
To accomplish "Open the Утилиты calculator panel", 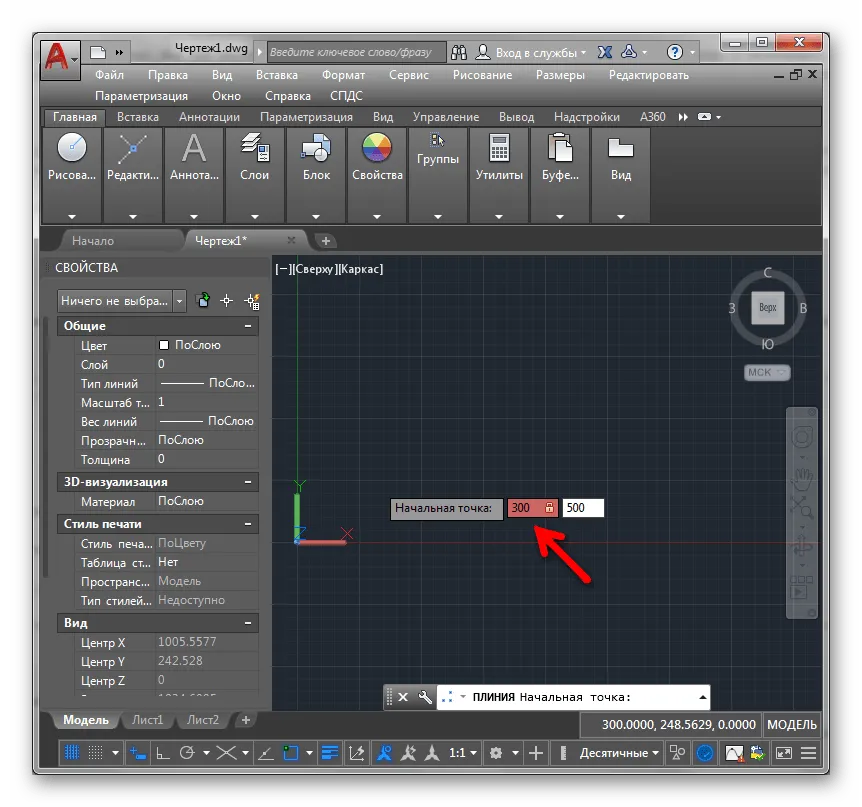I will pyautogui.click(x=499, y=175).
